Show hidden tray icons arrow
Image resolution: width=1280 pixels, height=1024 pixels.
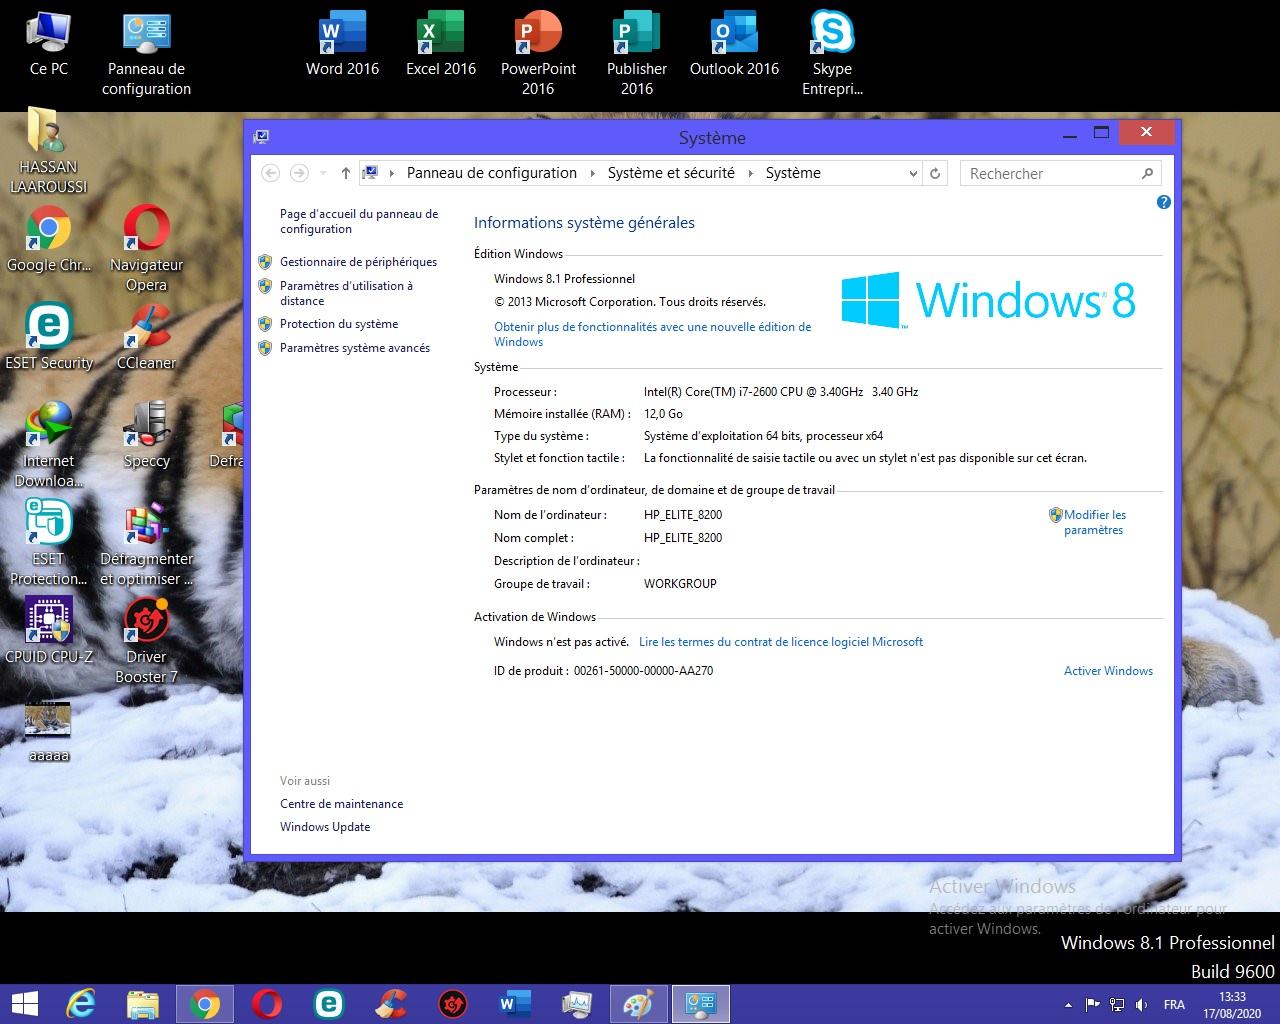tap(1068, 1005)
